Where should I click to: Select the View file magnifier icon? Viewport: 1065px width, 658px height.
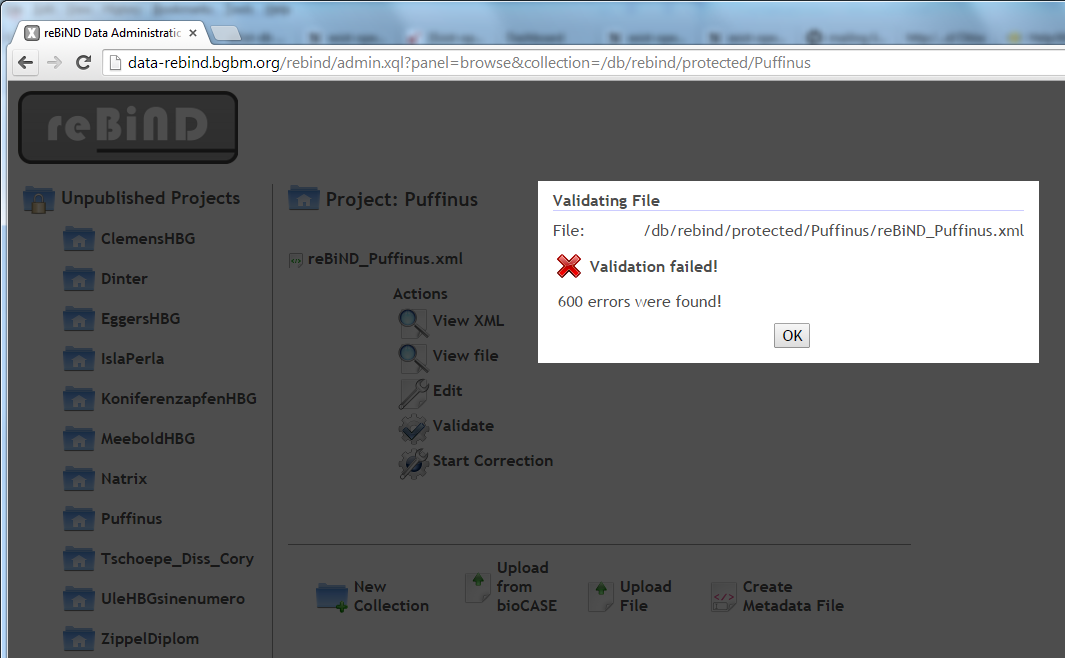(412, 356)
